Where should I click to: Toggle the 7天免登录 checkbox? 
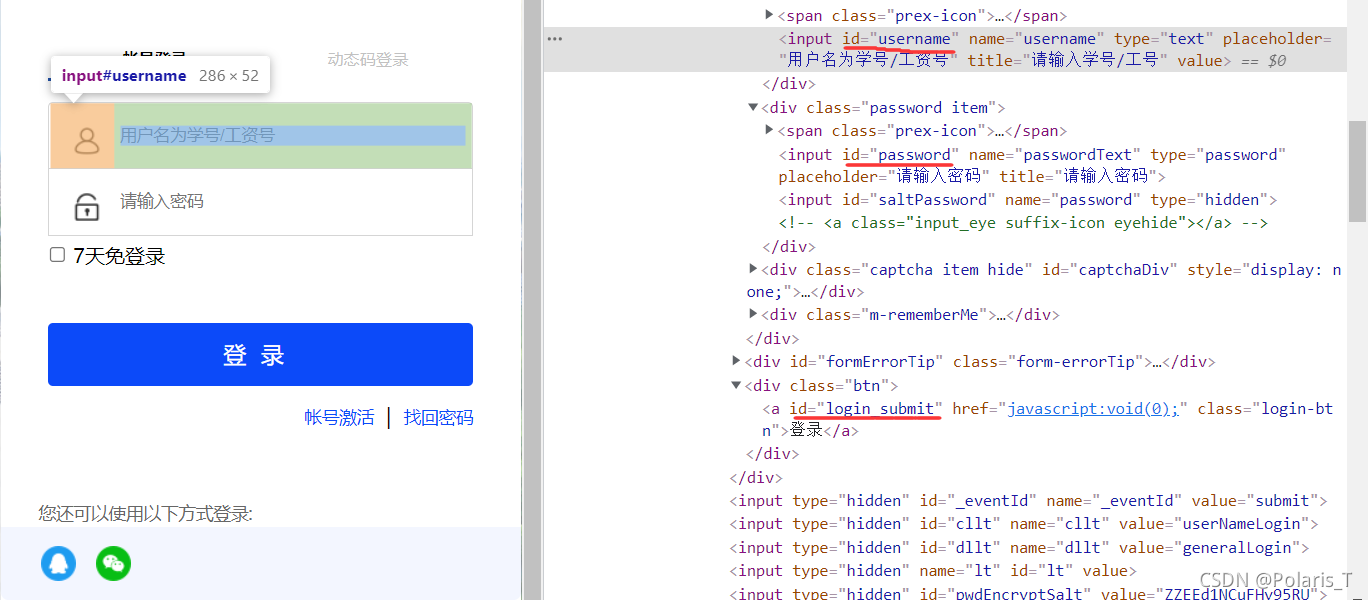point(58,255)
